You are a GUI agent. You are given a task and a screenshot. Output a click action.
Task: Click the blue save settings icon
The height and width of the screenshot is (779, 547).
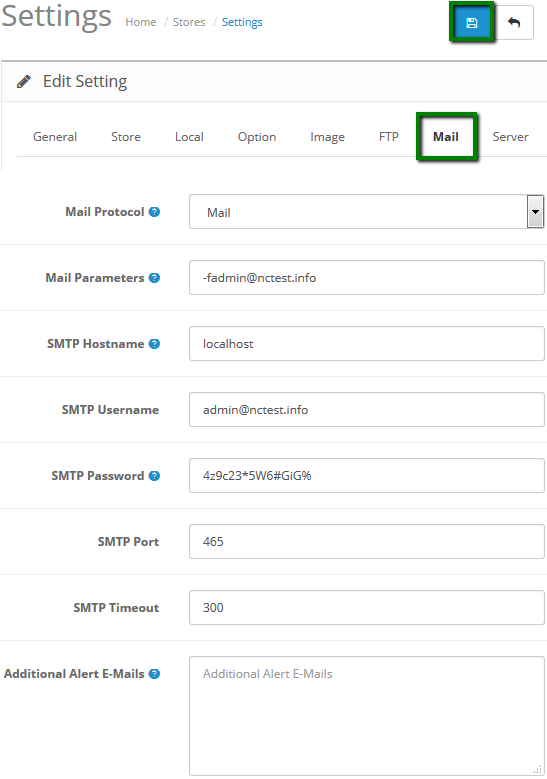[471, 22]
